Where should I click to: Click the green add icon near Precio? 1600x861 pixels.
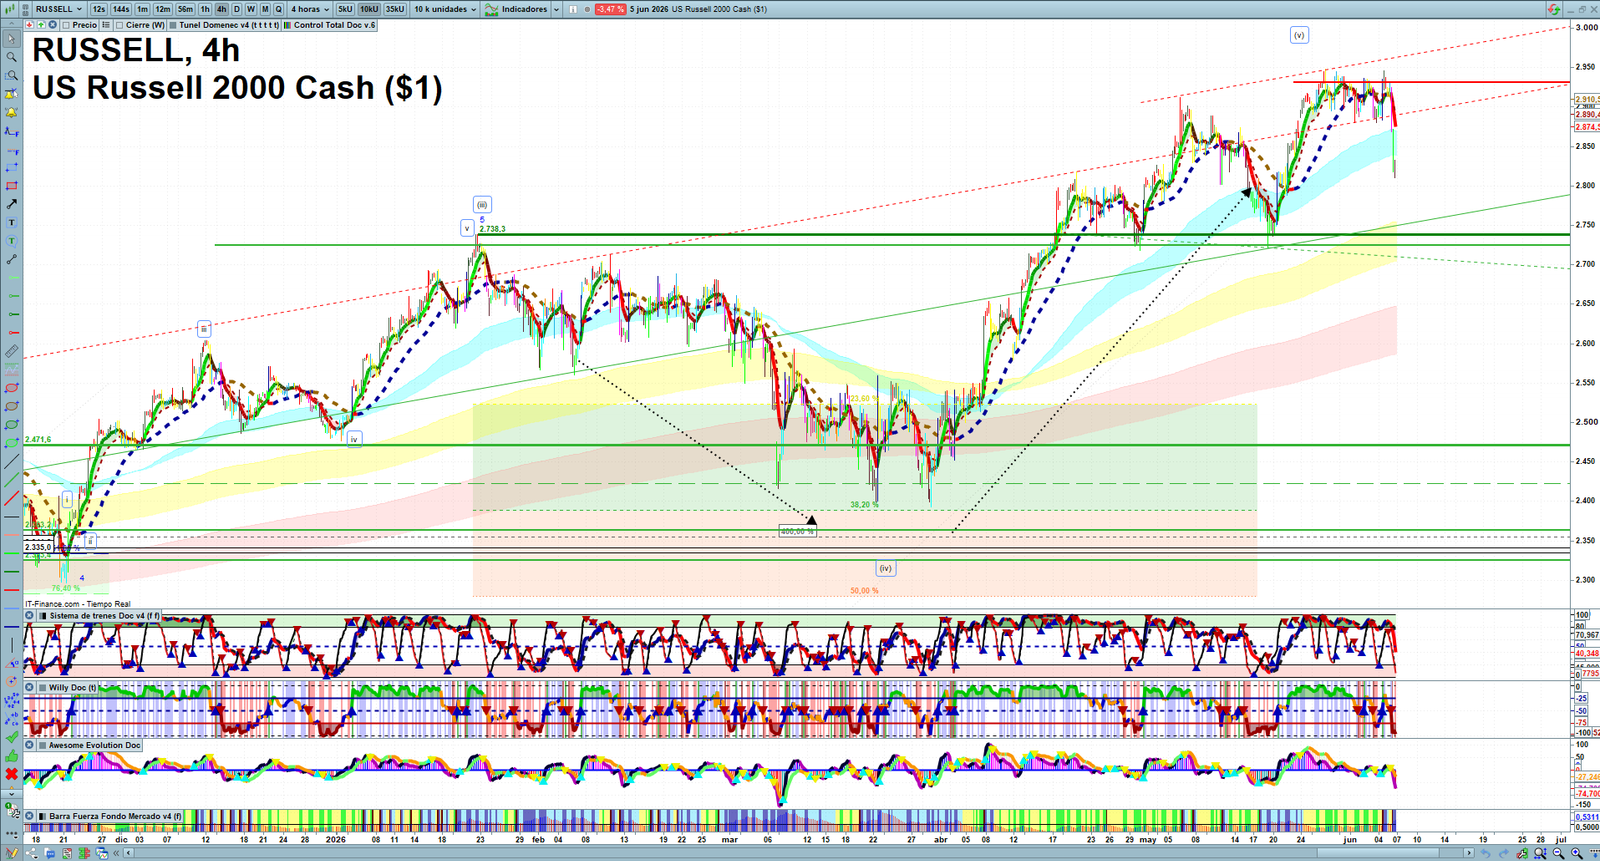point(41,25)
